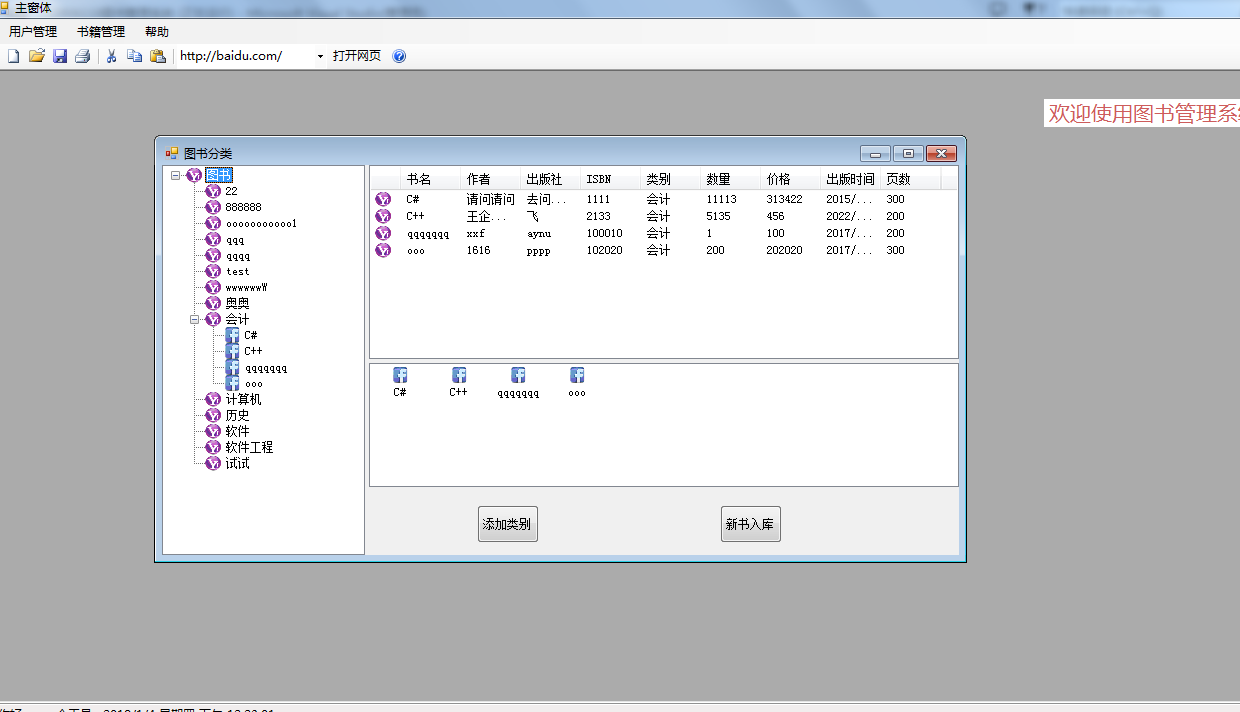Click the book icon of C# tree node

[232, 335]
